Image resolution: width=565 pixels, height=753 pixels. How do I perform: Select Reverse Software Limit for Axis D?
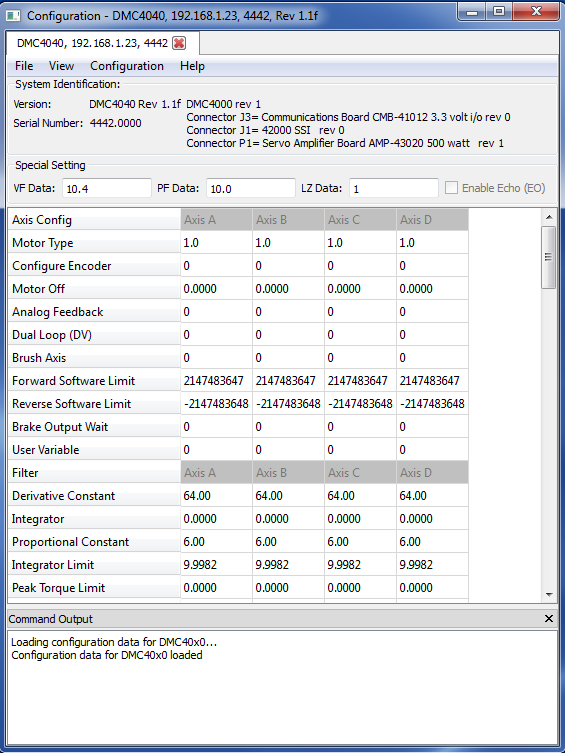click(x=433, y=404)
